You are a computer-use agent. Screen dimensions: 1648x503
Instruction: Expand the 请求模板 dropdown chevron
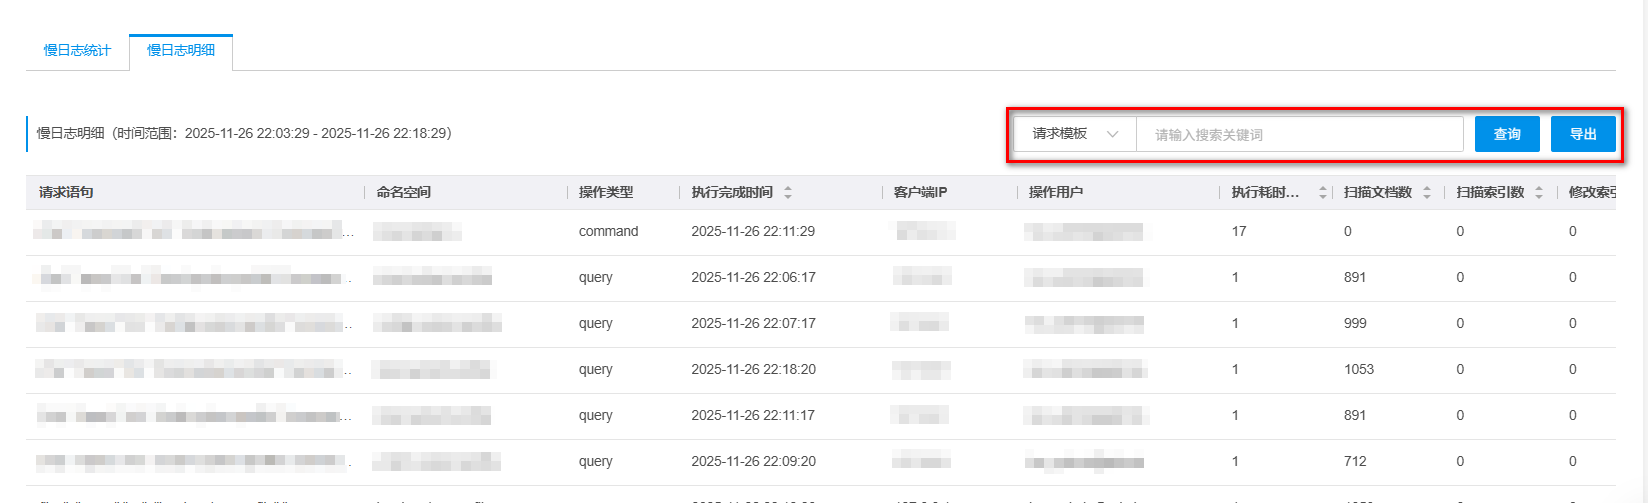point(1112,134)
